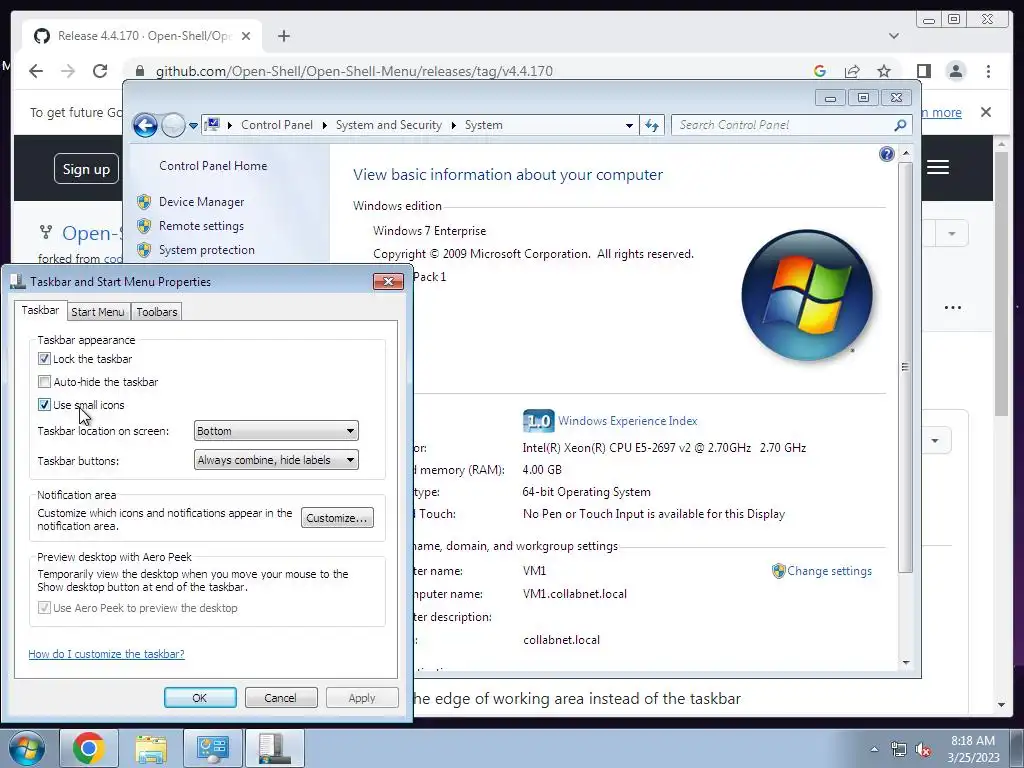Confirm with OK in Taskbar Properties
Screen dimensions: 1024x768
pyautogui.click(x=200, y=697)
